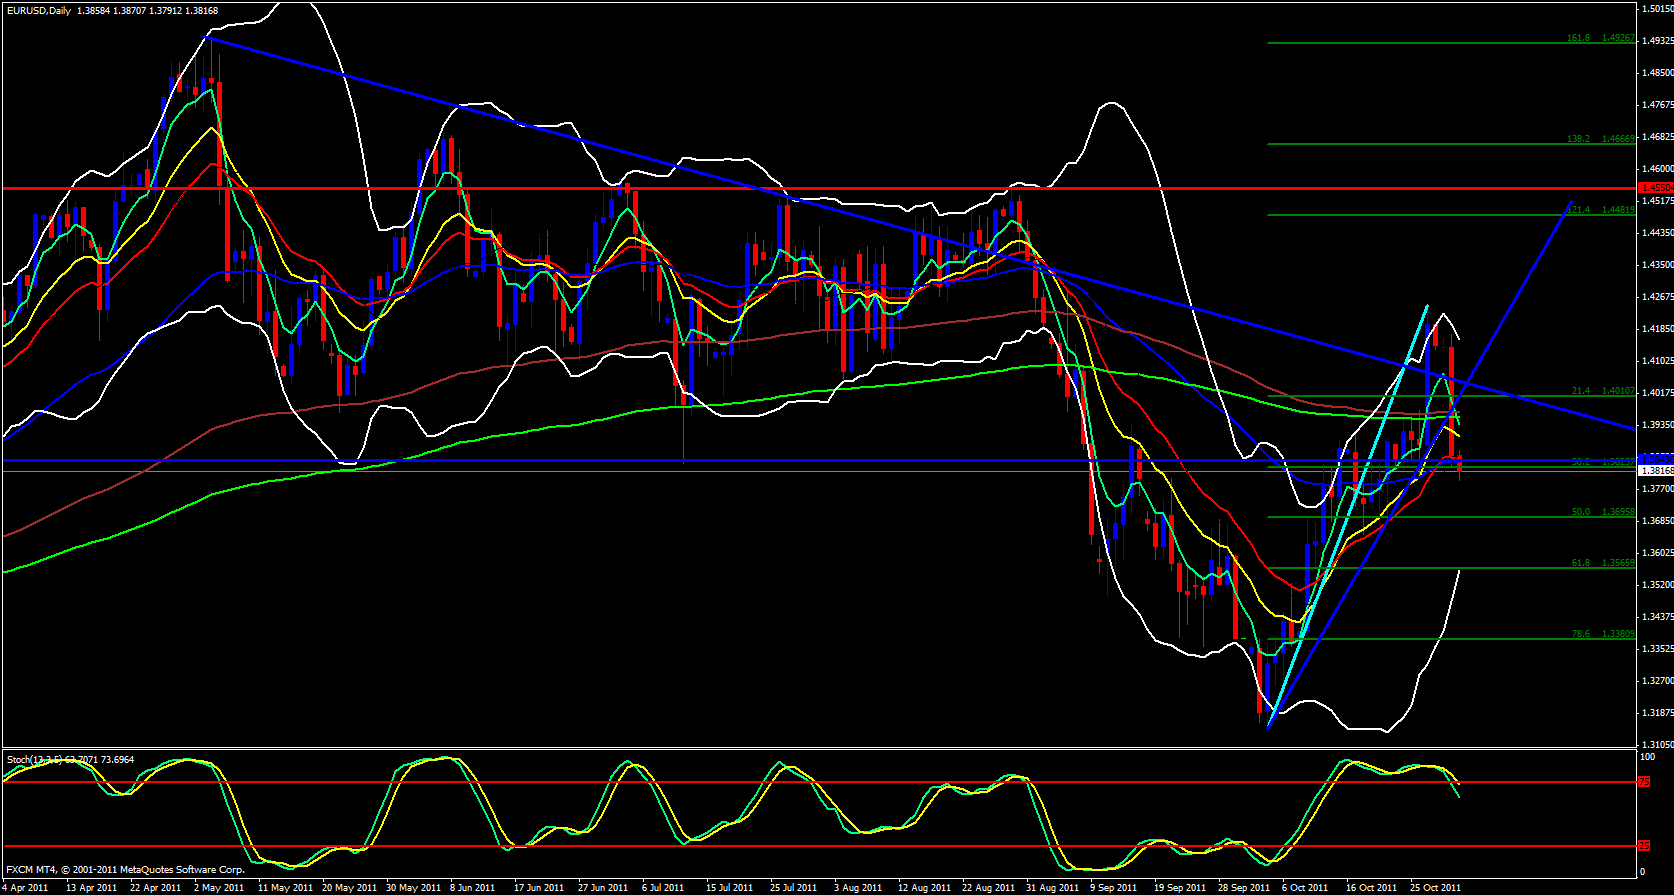
Task: Select the 6 Jul 2011 date marker
Action: (x=662, y=887)
